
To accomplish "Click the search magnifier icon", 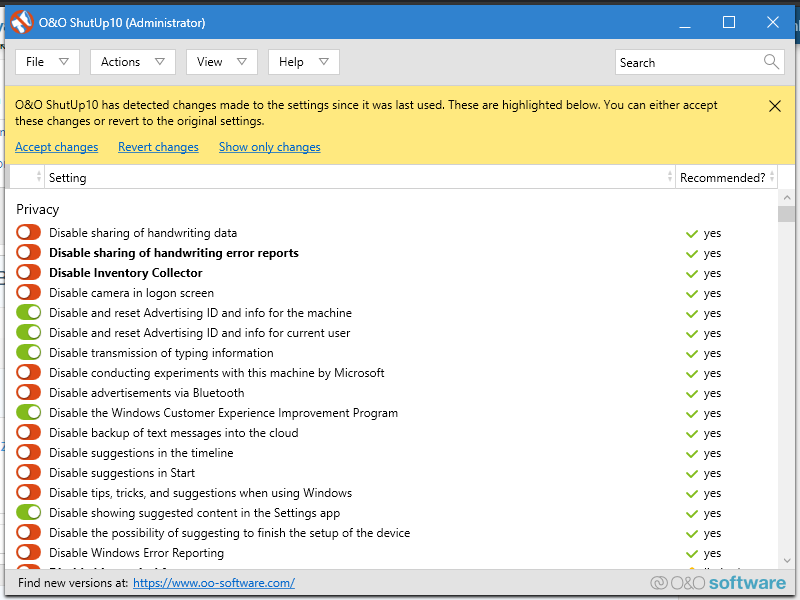I will [x=771, y=62].
